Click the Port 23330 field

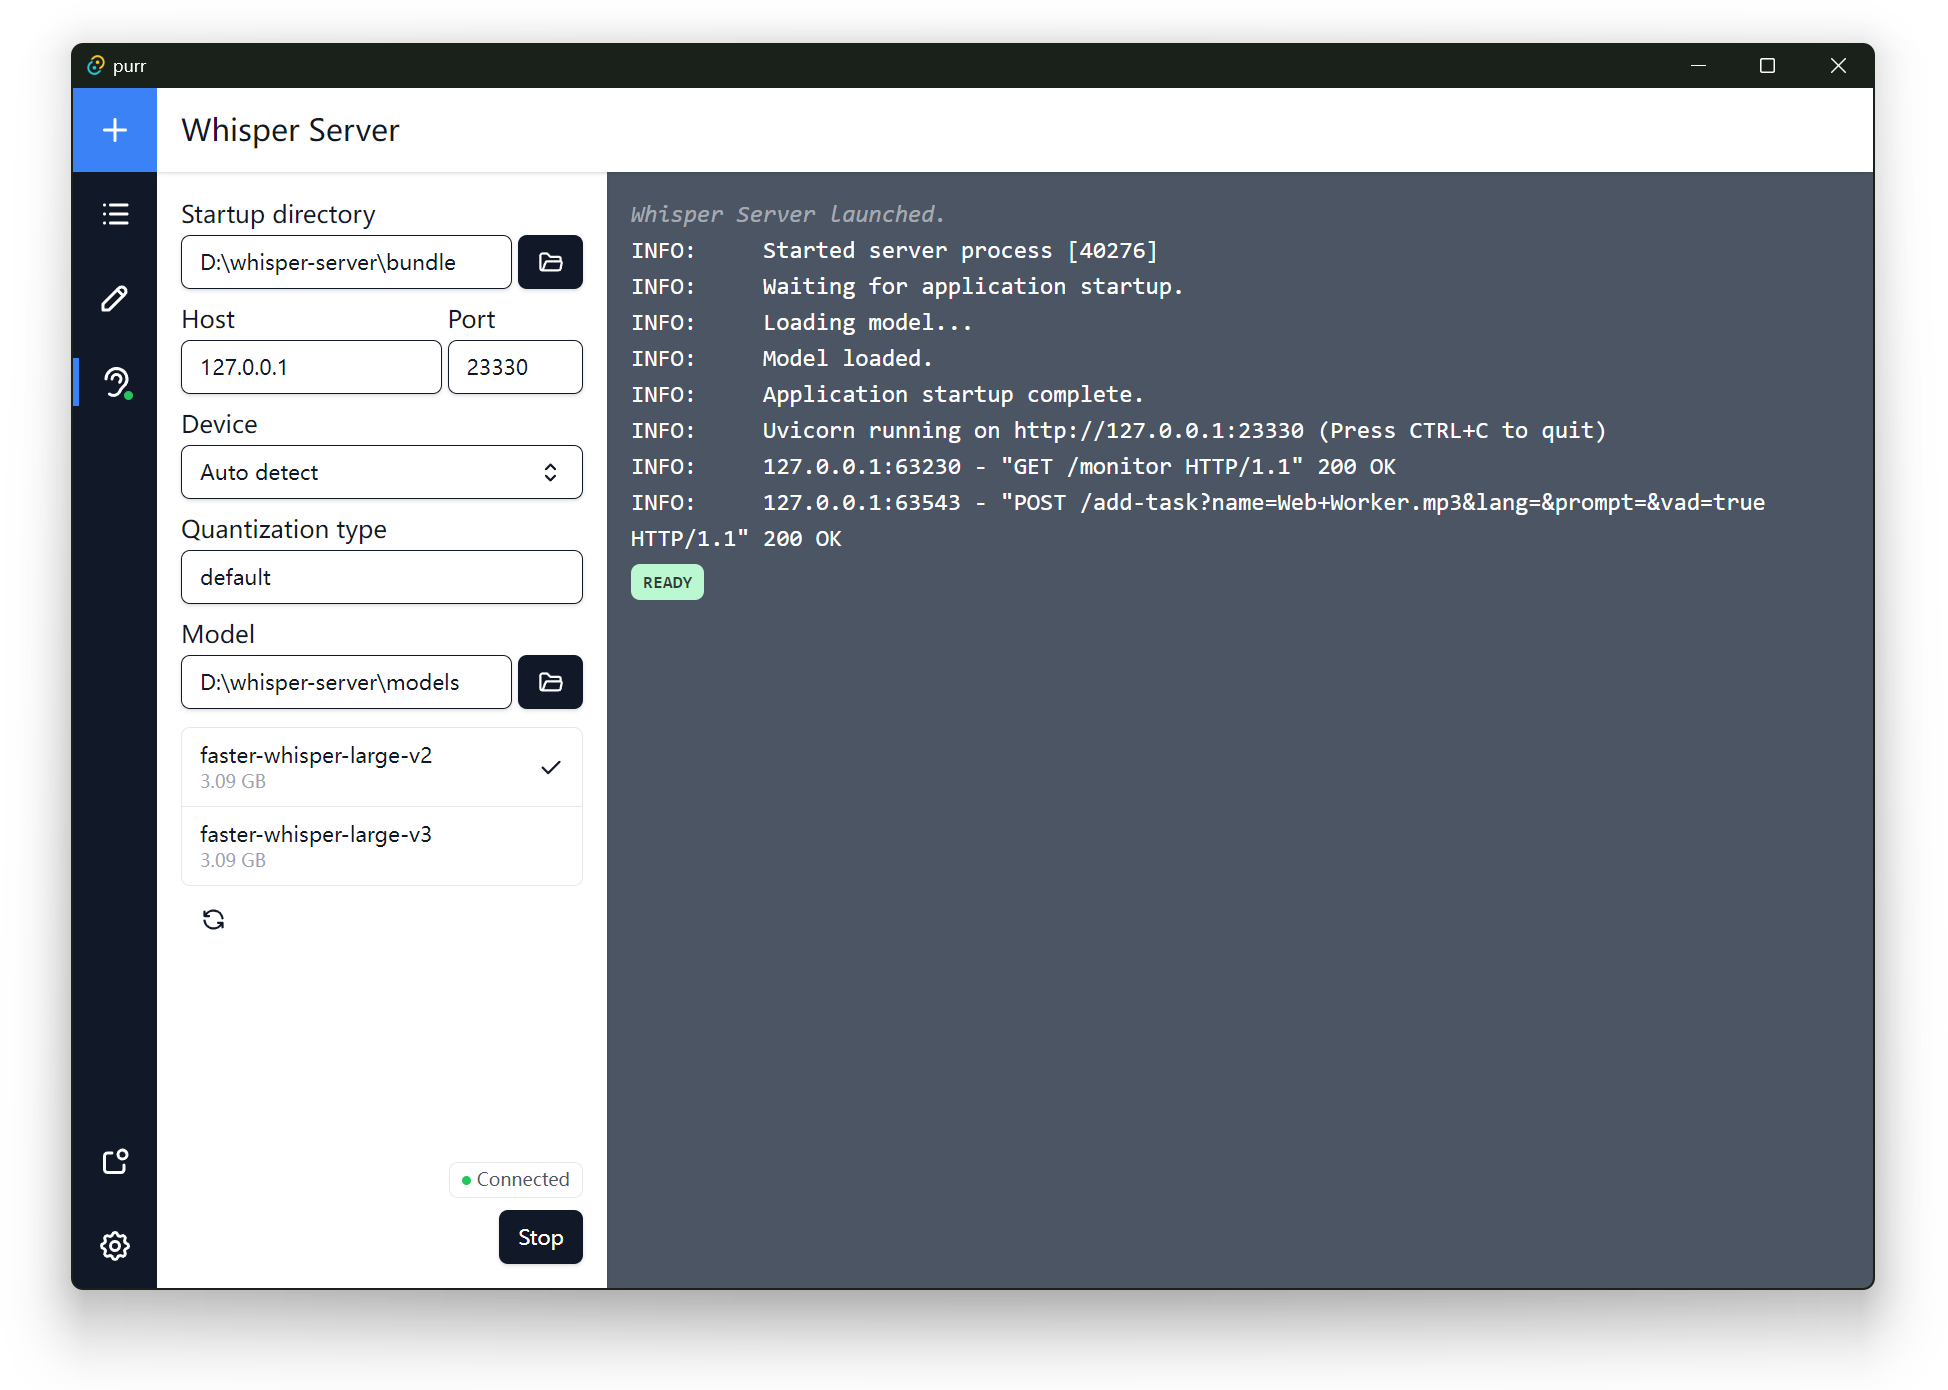[514, 367]
